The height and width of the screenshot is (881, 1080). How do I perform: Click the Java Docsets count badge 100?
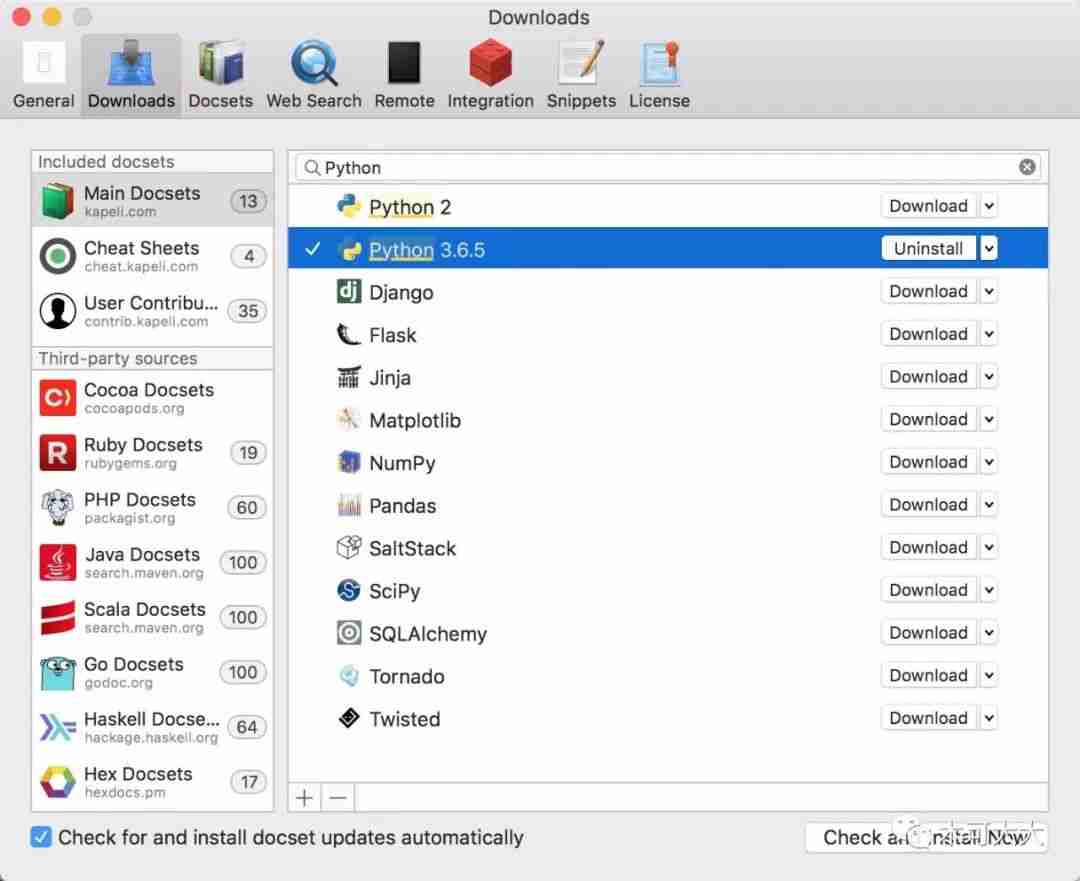point(243,563)
